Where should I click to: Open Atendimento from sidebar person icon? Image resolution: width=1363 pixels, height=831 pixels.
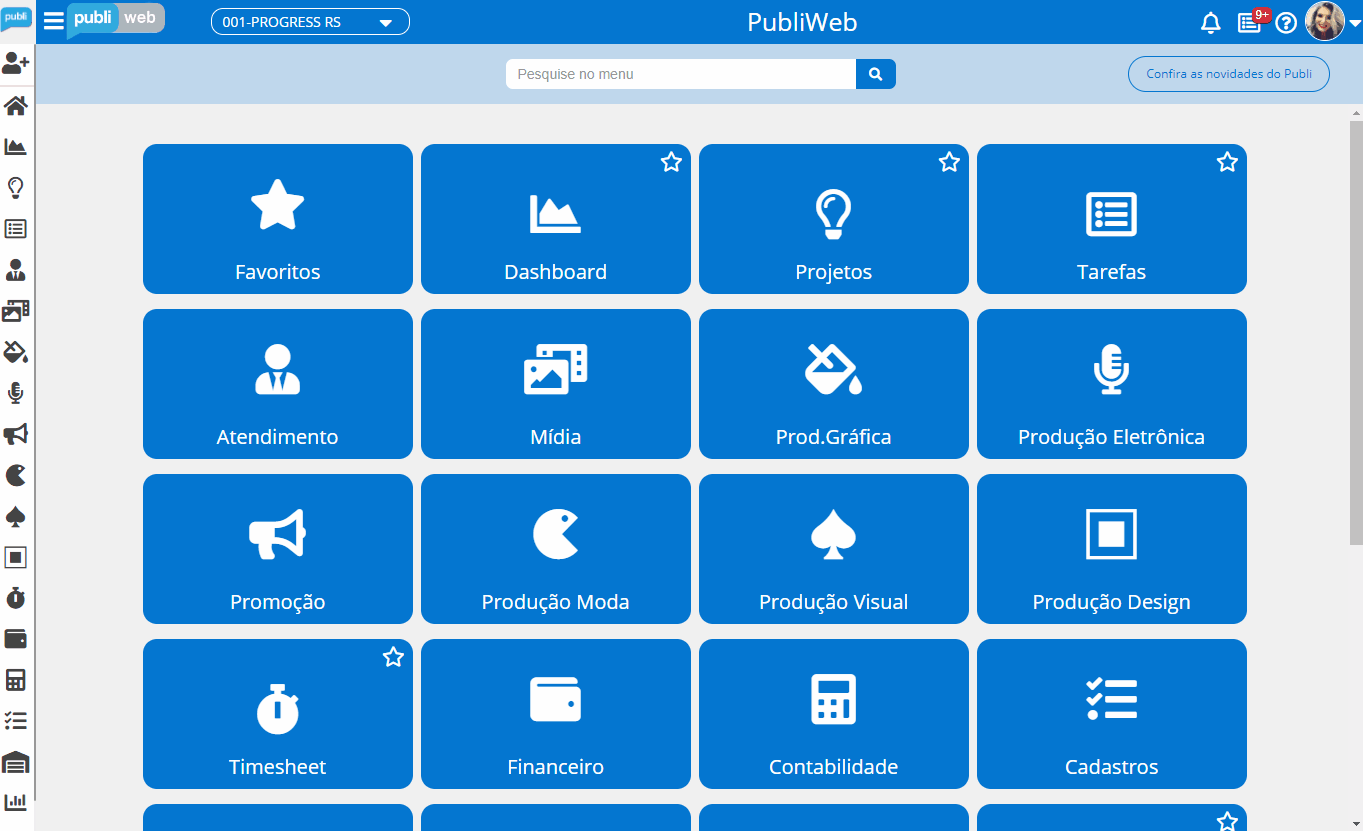coord(16,269)
